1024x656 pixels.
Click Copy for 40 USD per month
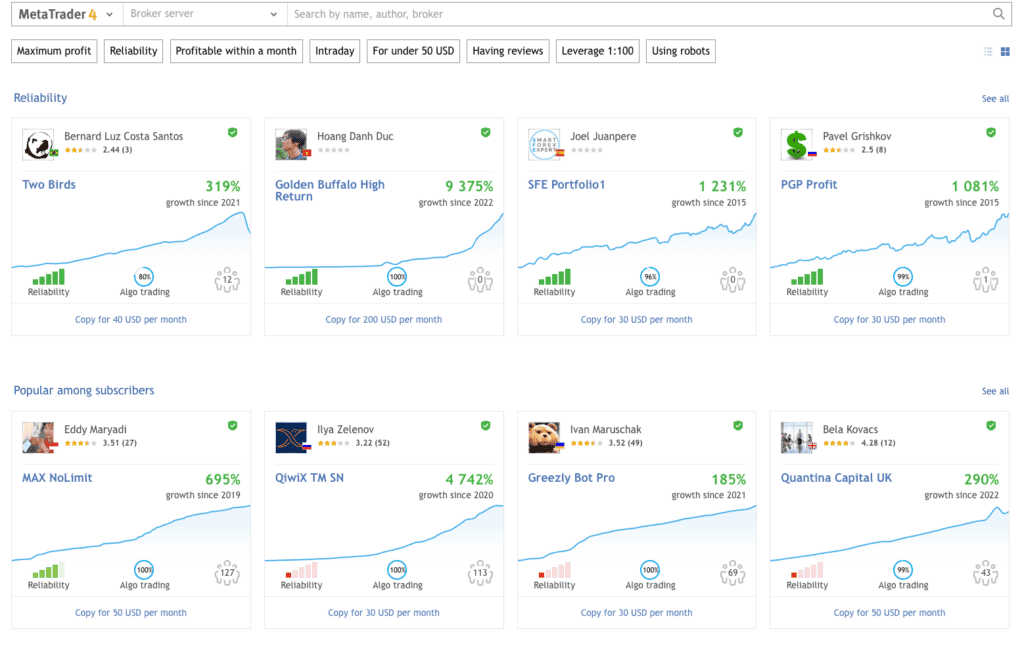131,320
